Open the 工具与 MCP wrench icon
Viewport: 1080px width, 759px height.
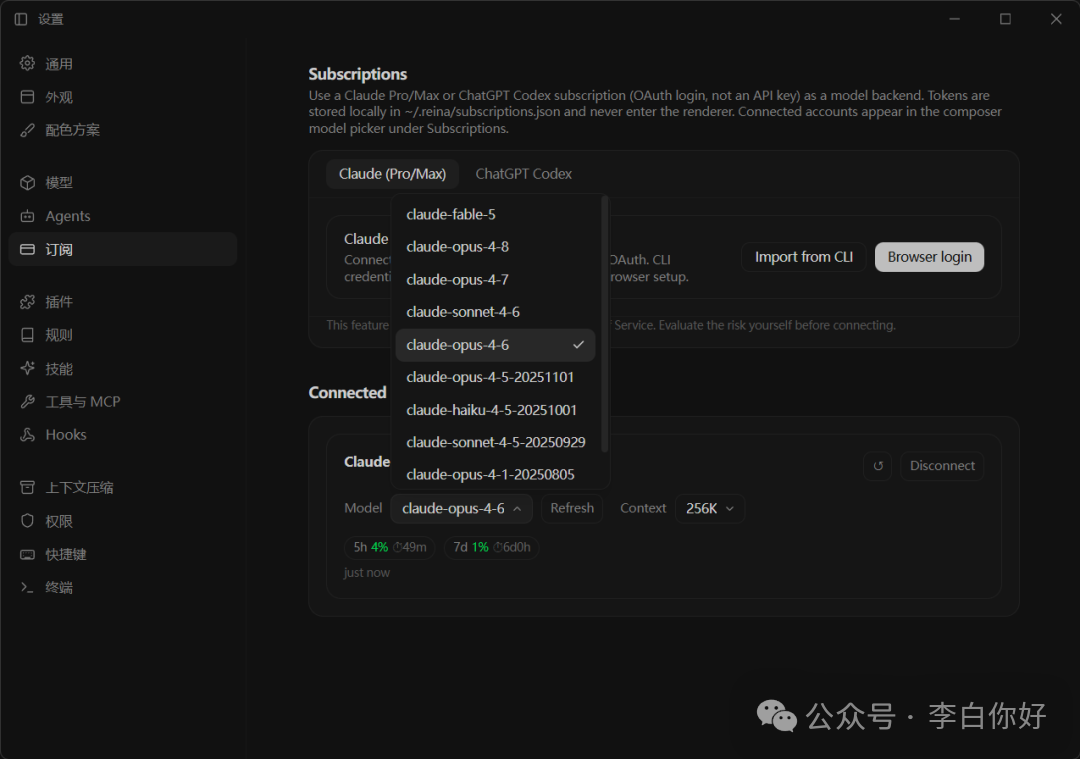27,402
